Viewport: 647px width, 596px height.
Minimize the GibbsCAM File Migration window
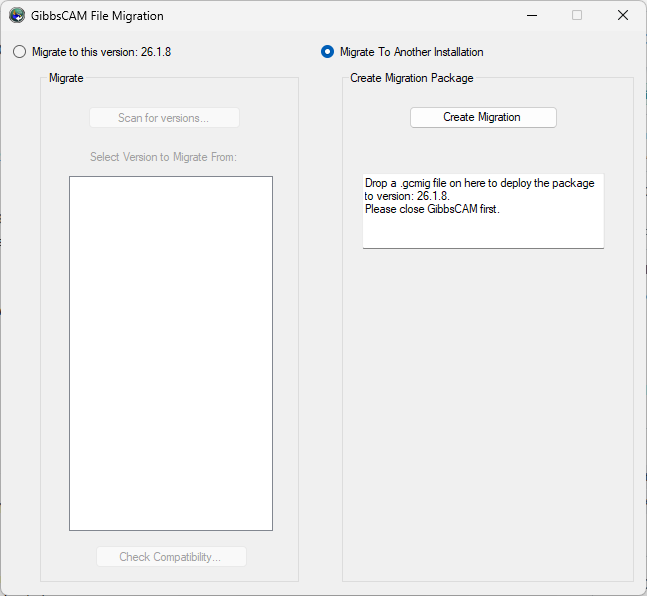532,16
